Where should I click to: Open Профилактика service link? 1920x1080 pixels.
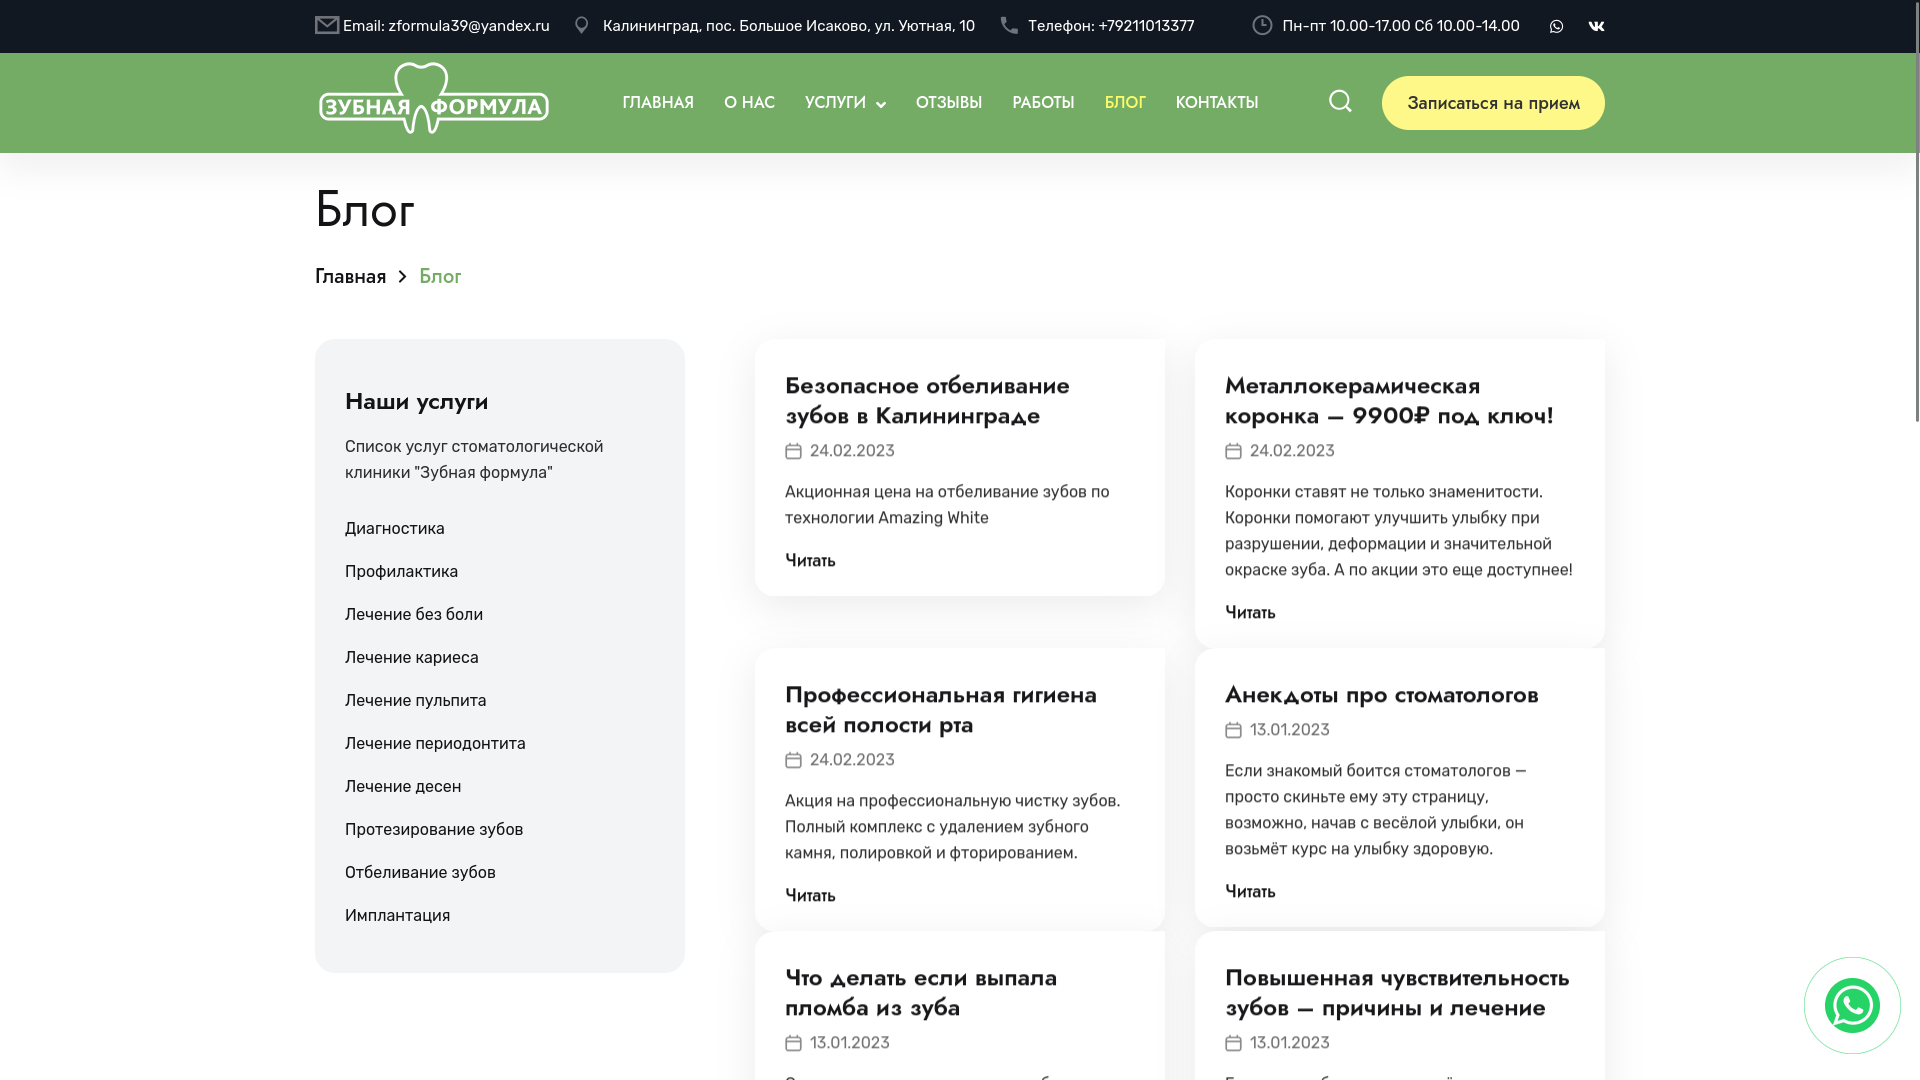(x=401, y=572)
